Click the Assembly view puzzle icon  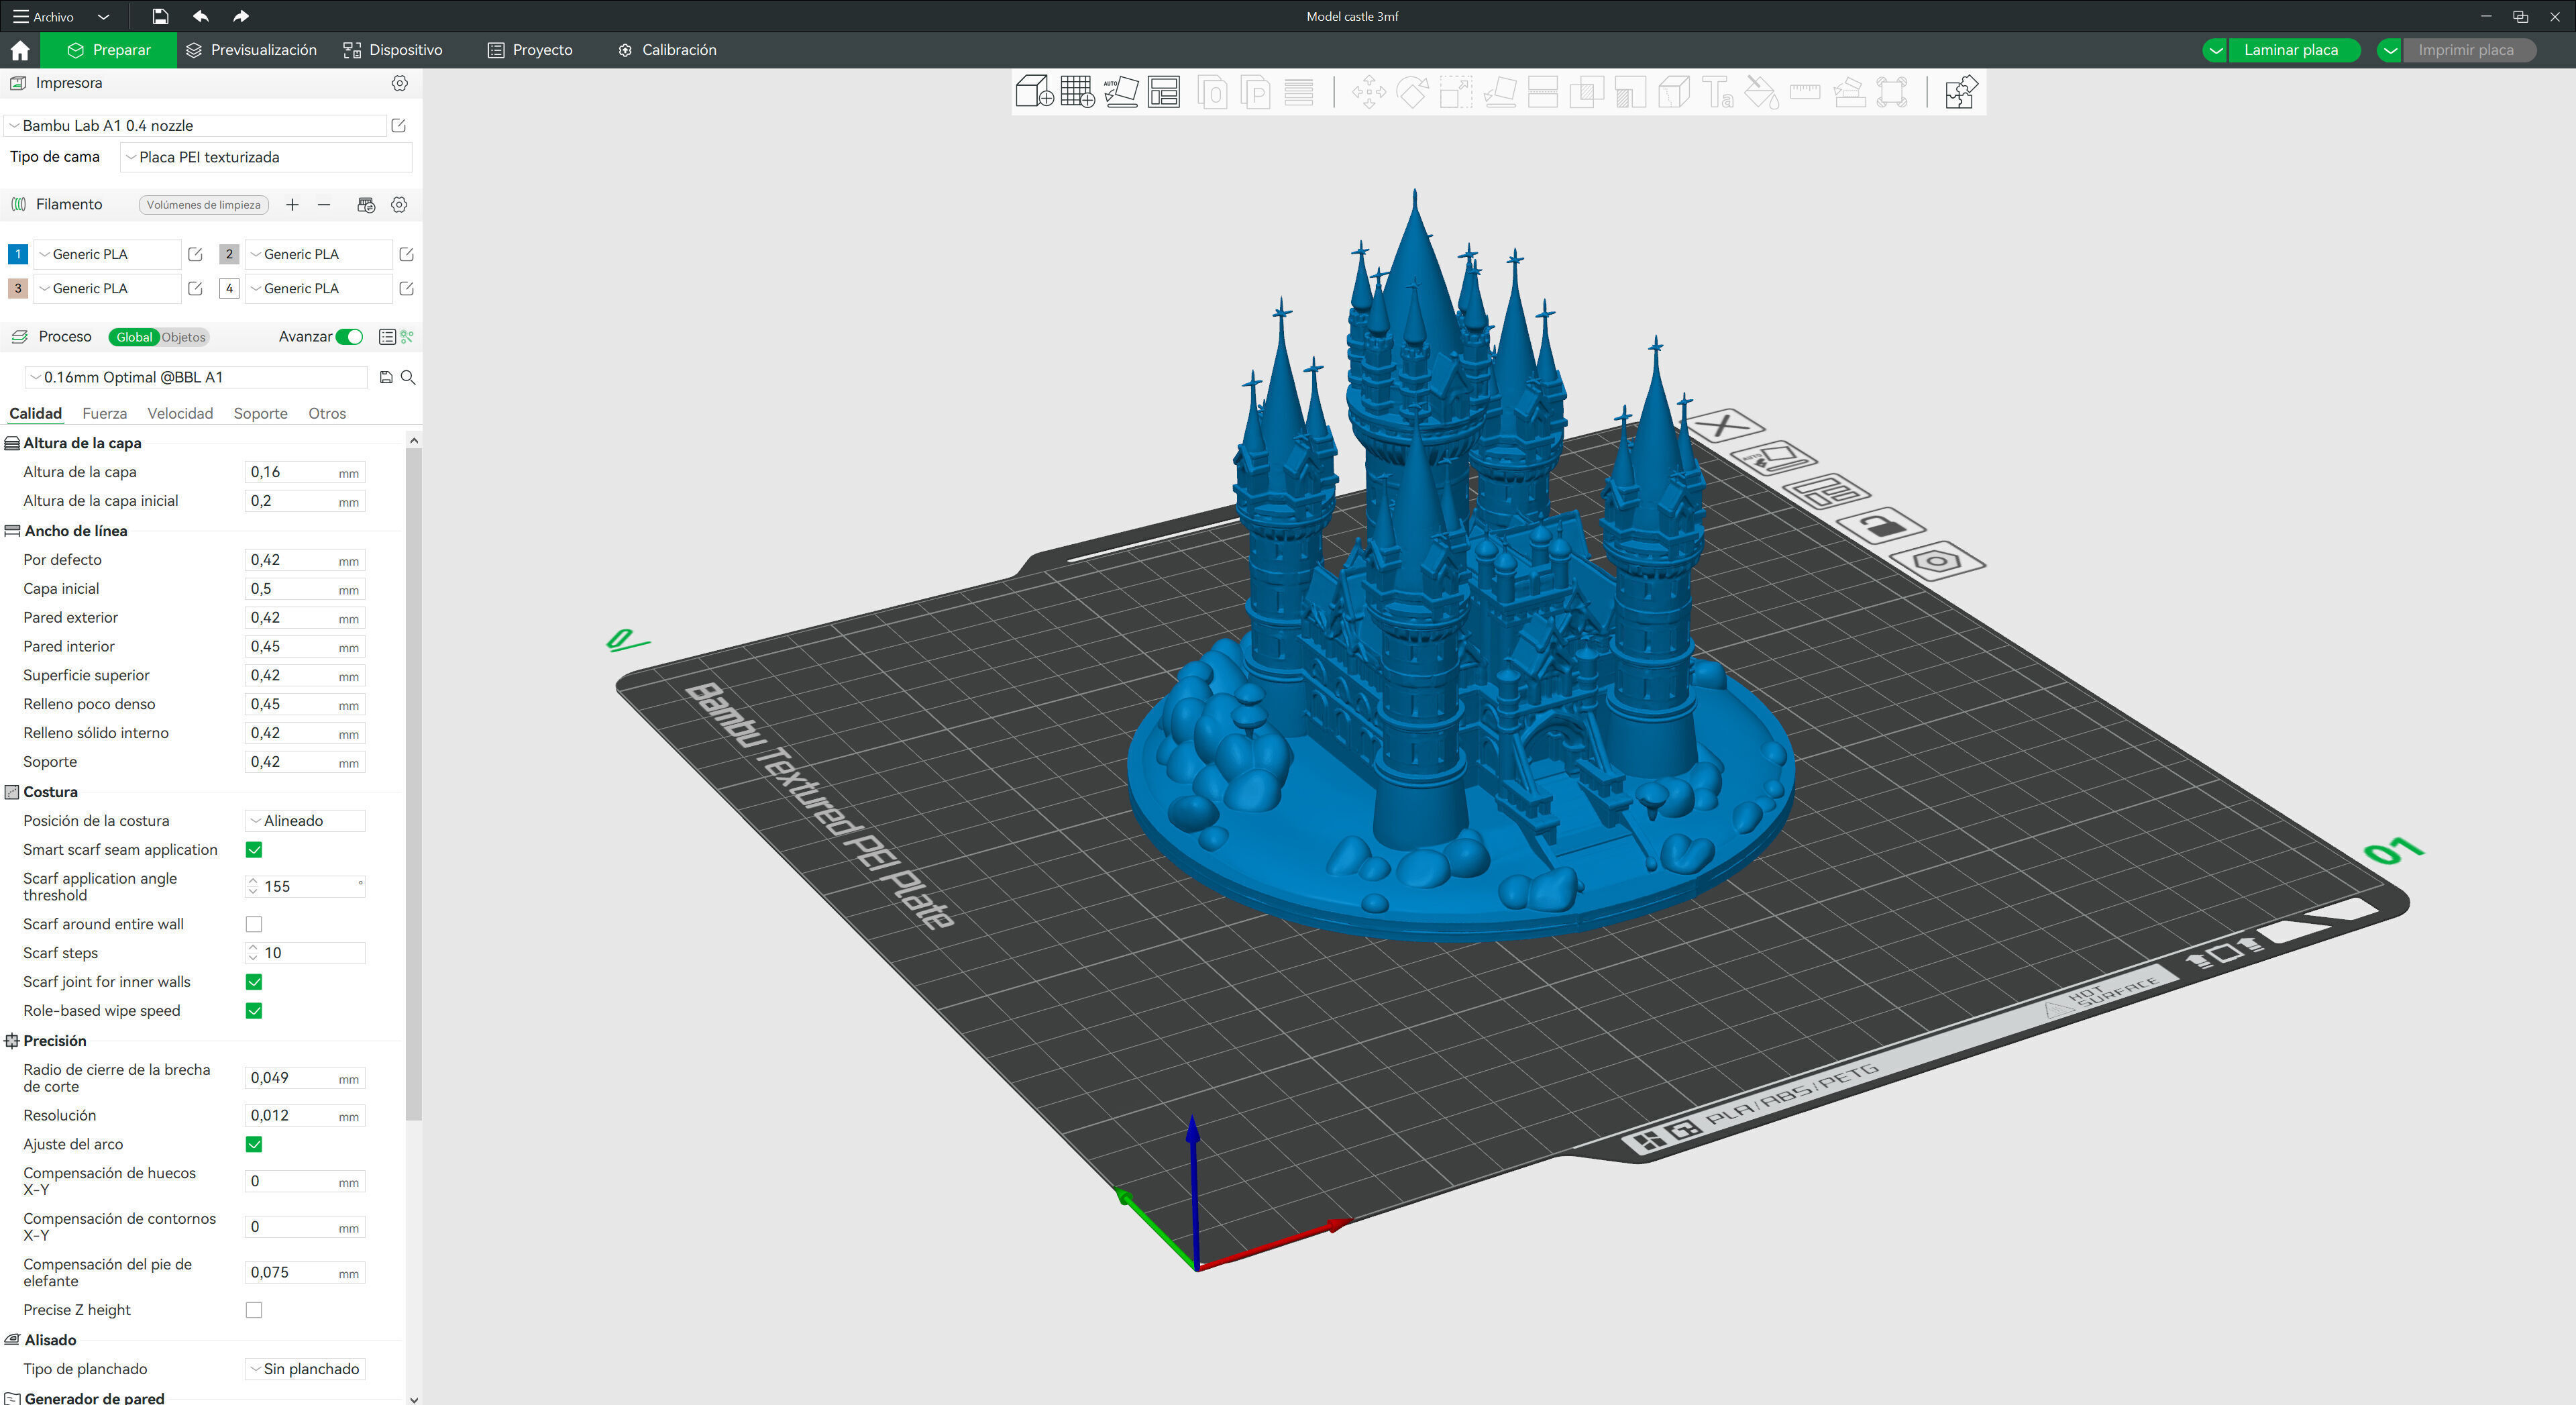pos(1960,92)
